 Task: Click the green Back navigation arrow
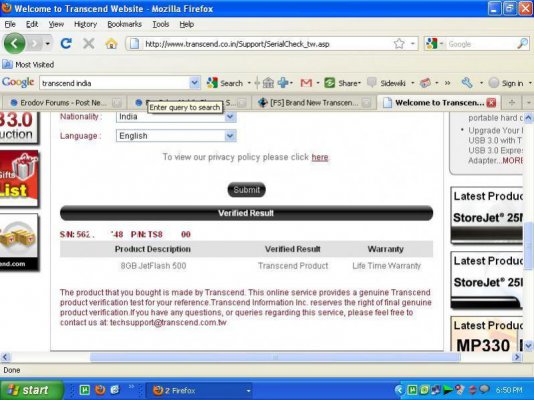point(14,44)
